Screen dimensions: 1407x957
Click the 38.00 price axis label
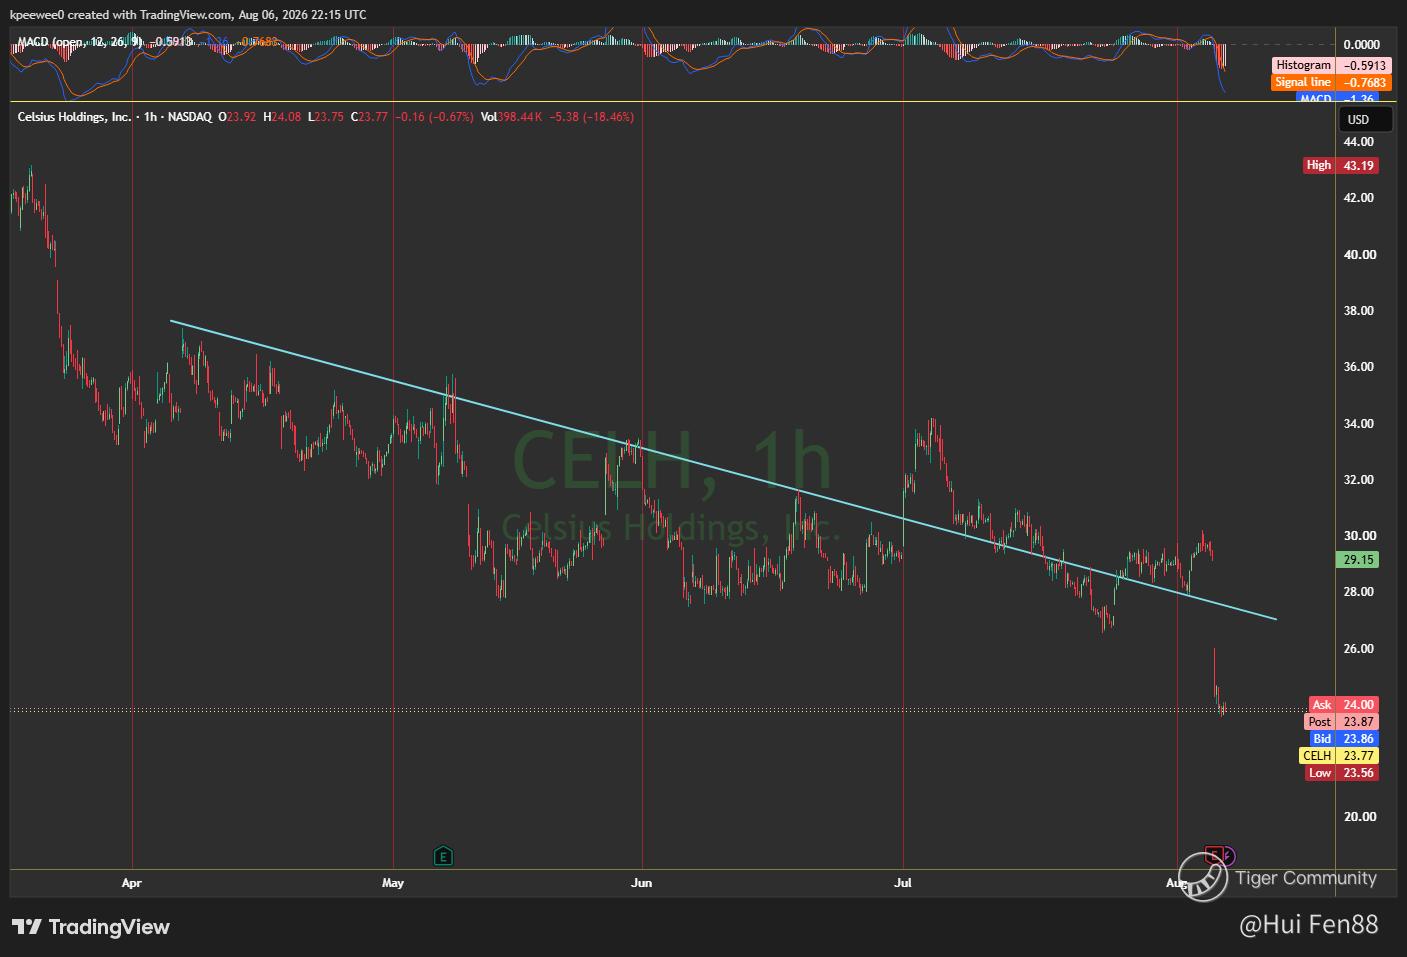(1359, 311)
